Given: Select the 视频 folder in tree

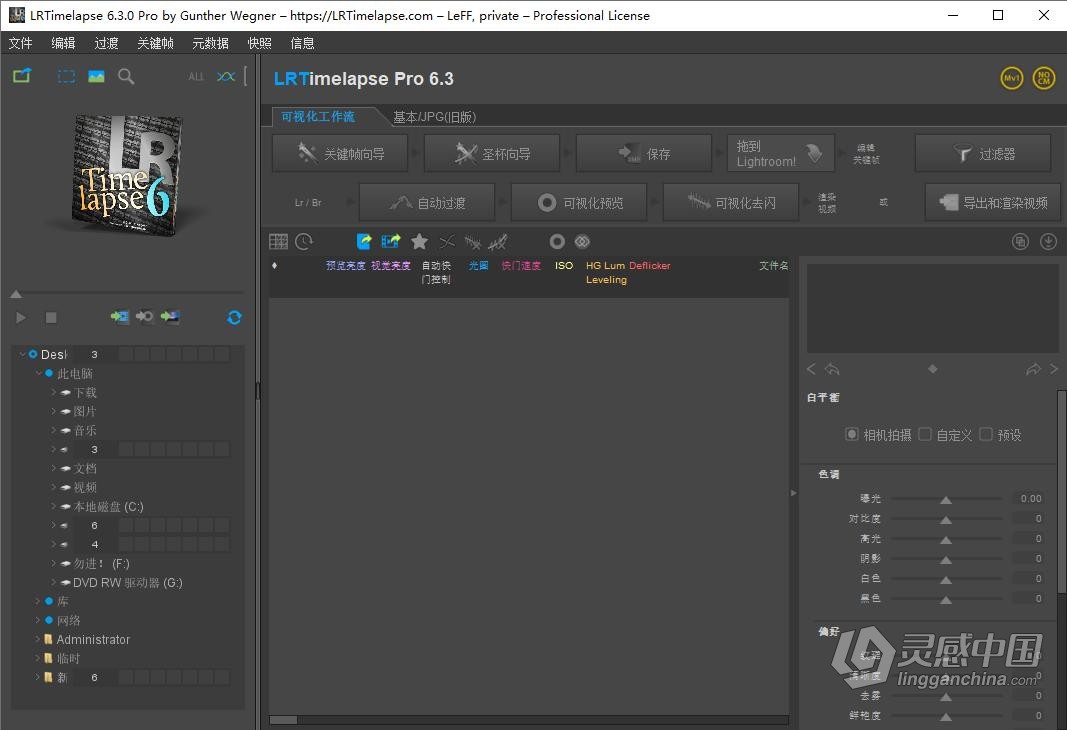Looking at the screenshot, I should tap(85, 487).
